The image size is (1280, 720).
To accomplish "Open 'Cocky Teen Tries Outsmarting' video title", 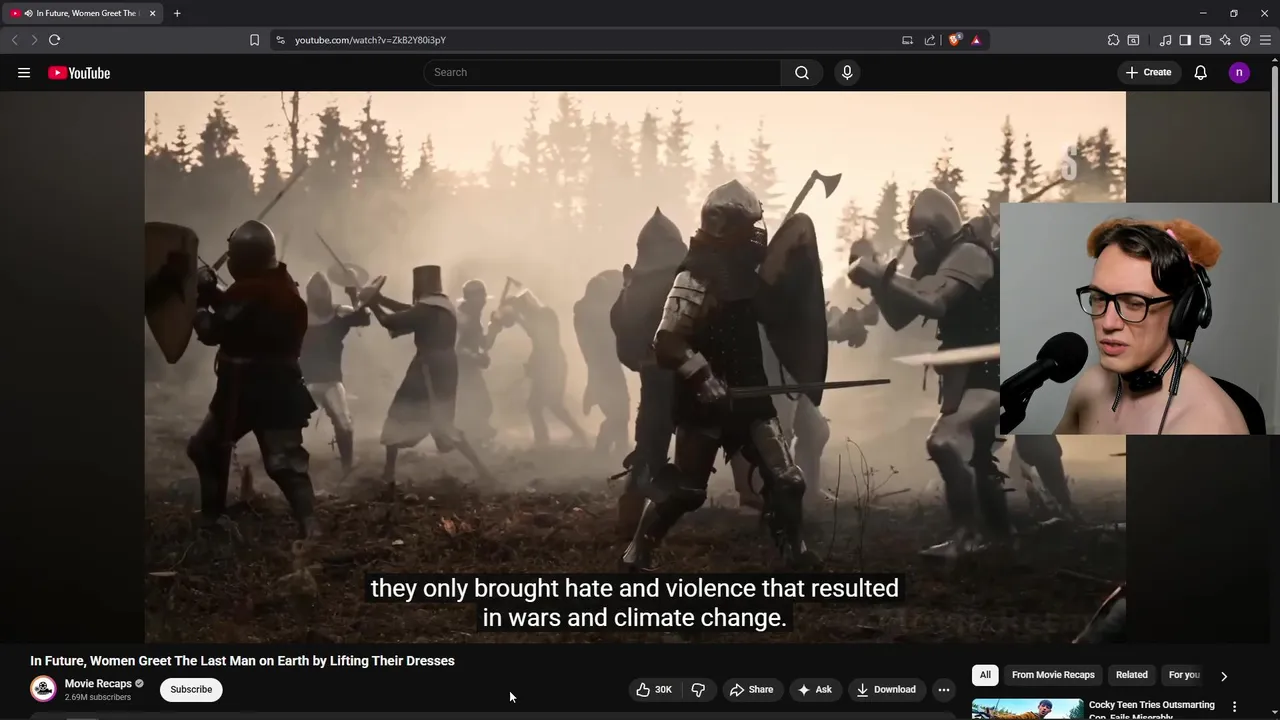I will pos(1151,709).
